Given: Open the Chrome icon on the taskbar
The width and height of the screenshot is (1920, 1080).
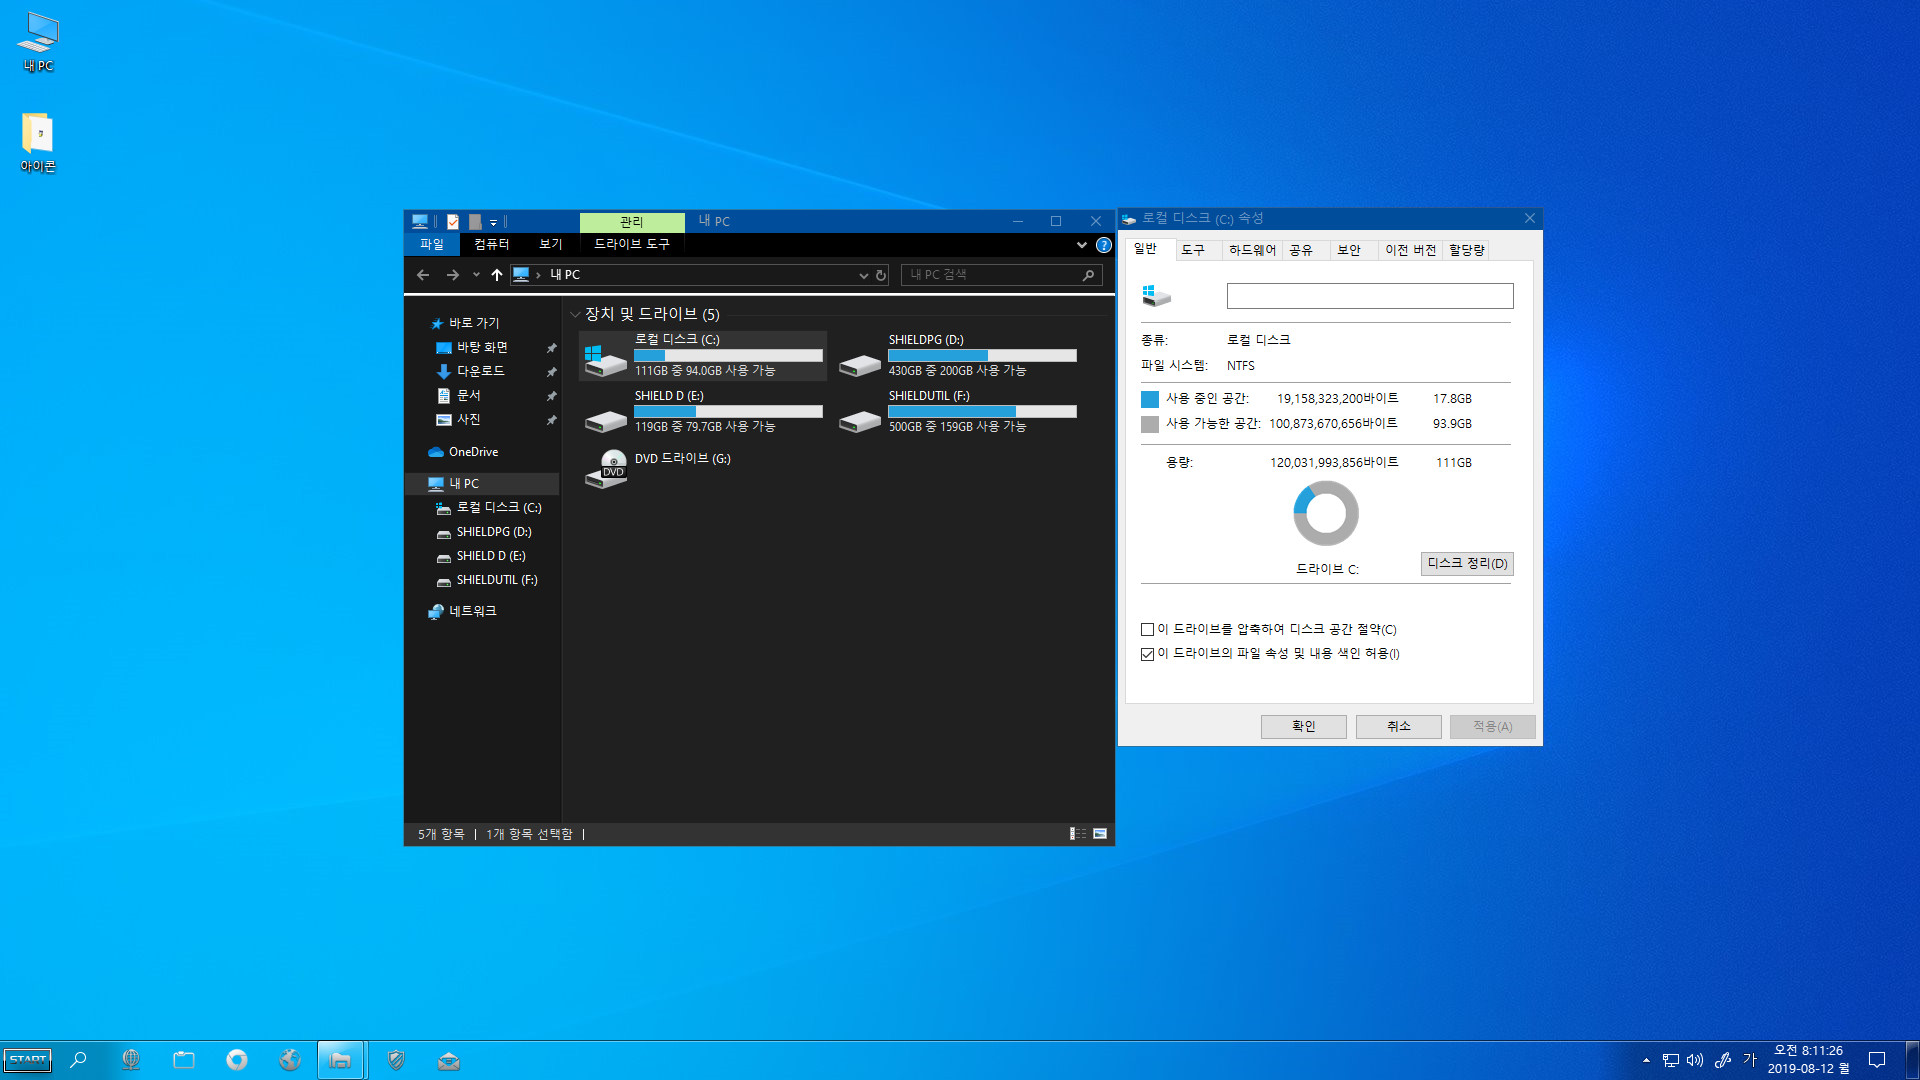Looking at the screenshot, I should pos(237,1060).
